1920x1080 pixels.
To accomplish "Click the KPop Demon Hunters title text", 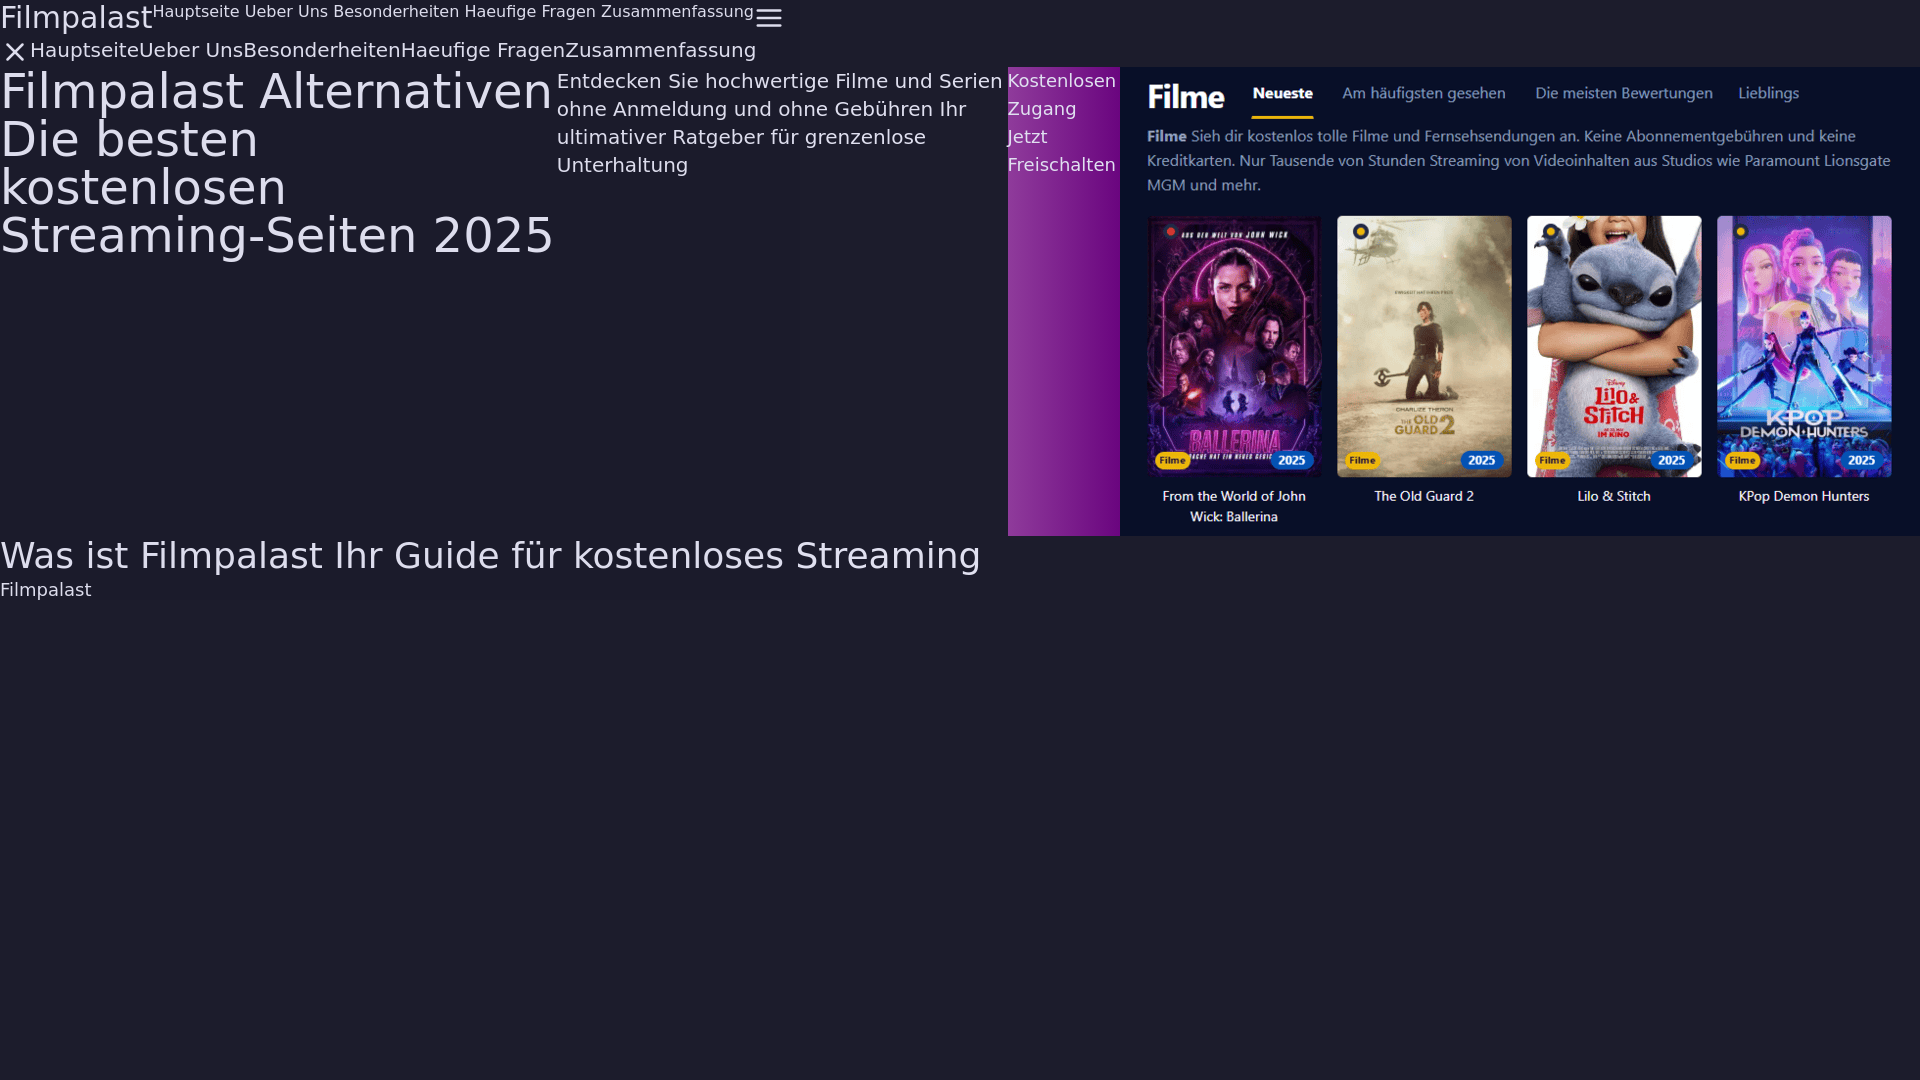I will 1804,497.
